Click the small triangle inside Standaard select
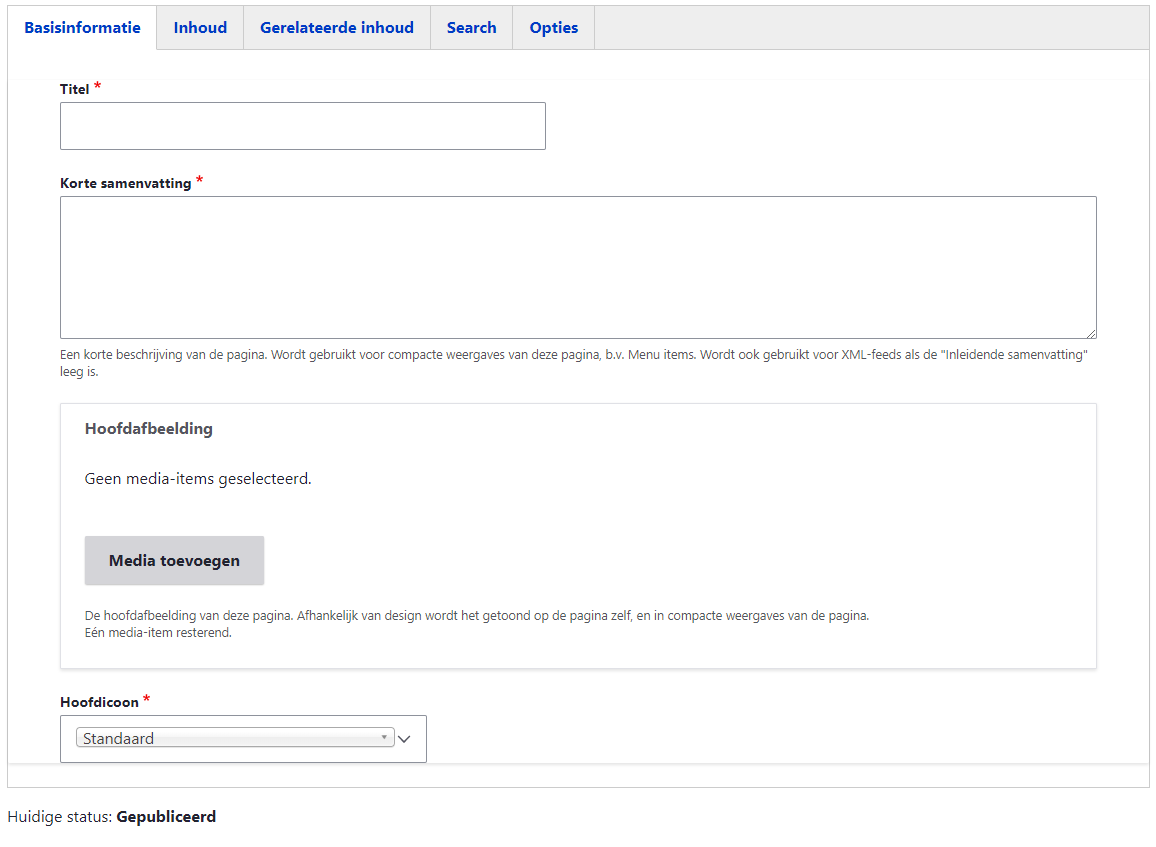The width and height of the screenshot is (1156, 847). point(384,738)
